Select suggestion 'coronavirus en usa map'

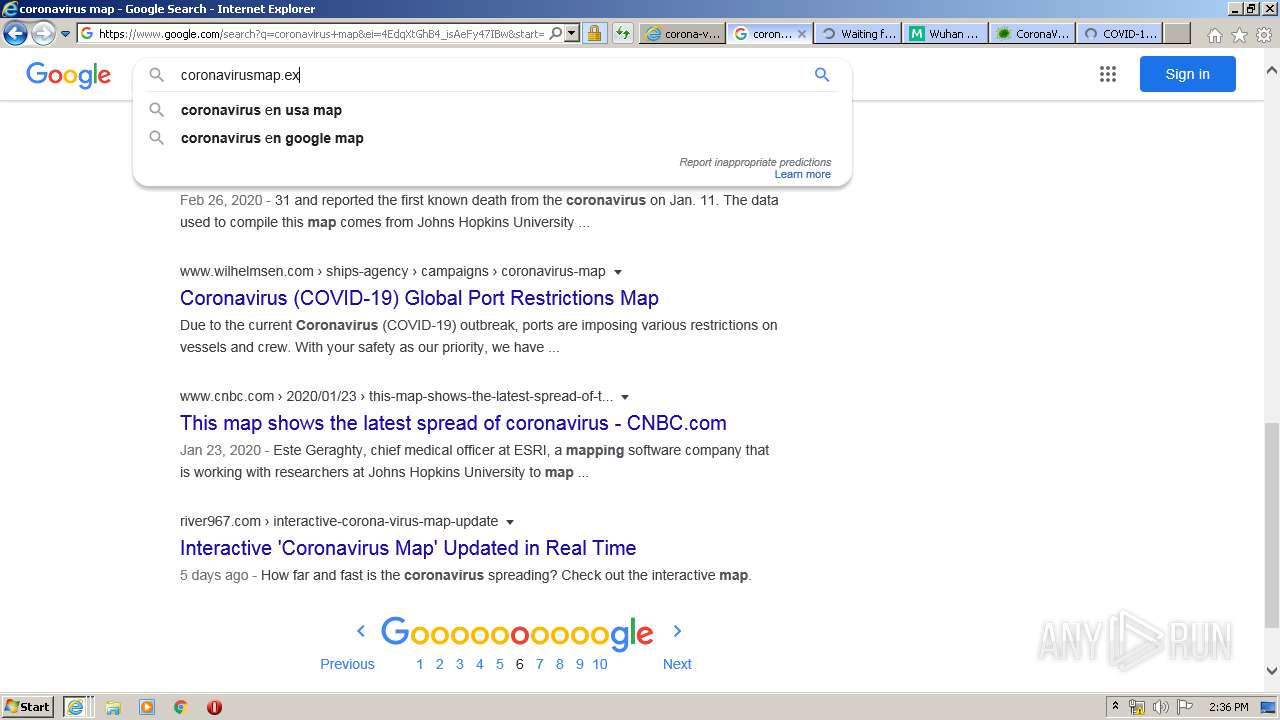click(x=261, y=110)
